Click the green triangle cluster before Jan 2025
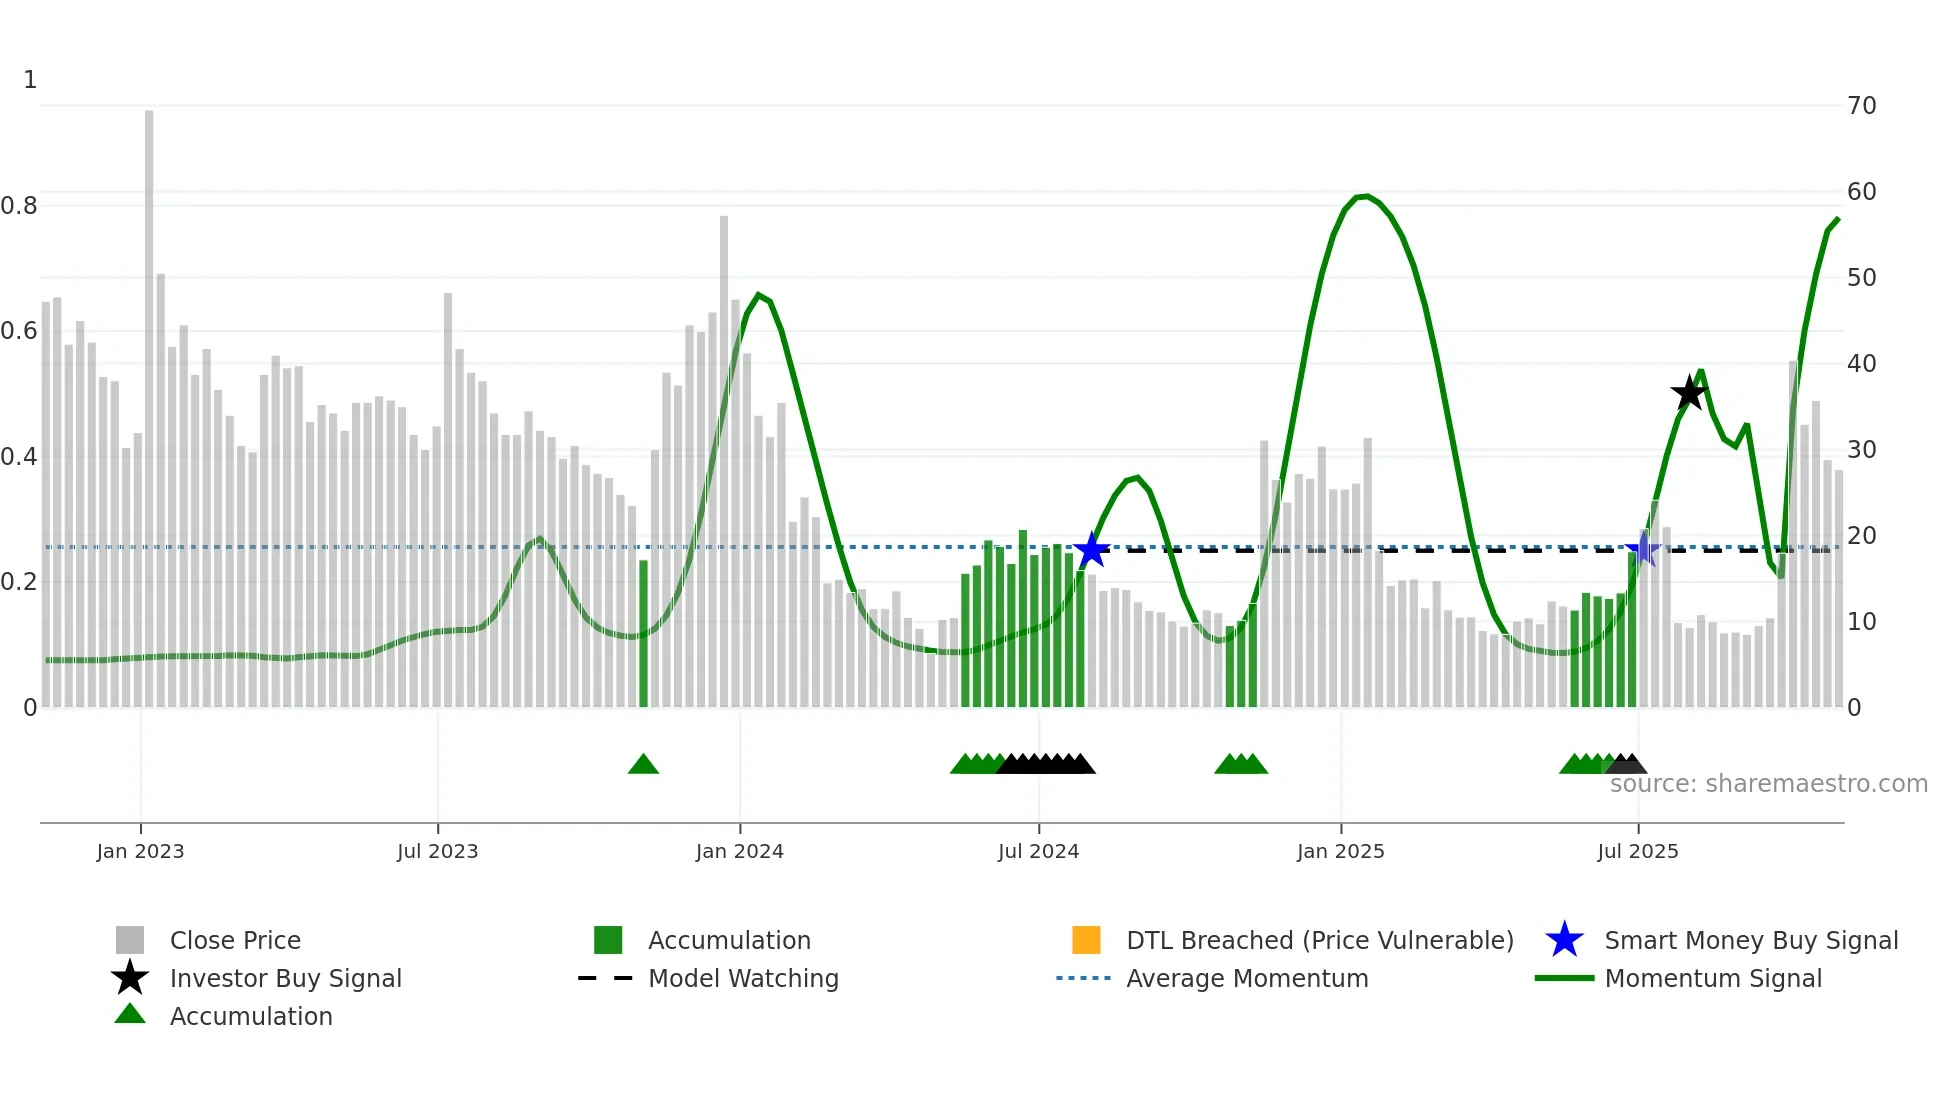Screen dimensions: 1960x1102 (x=1240, y=765)
